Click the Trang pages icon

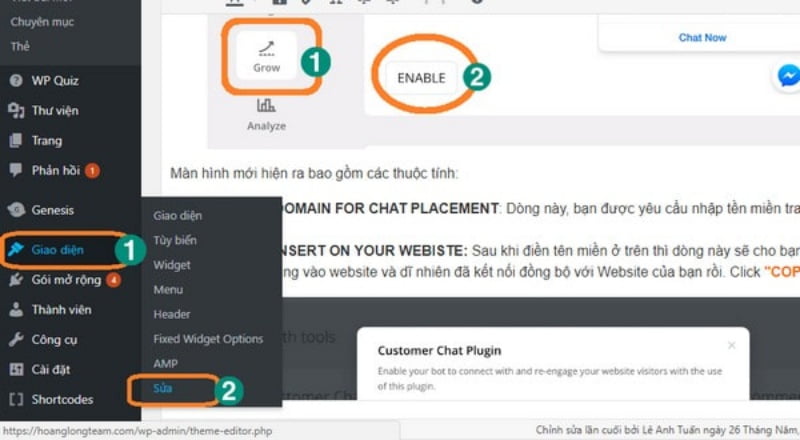point(16,140)
